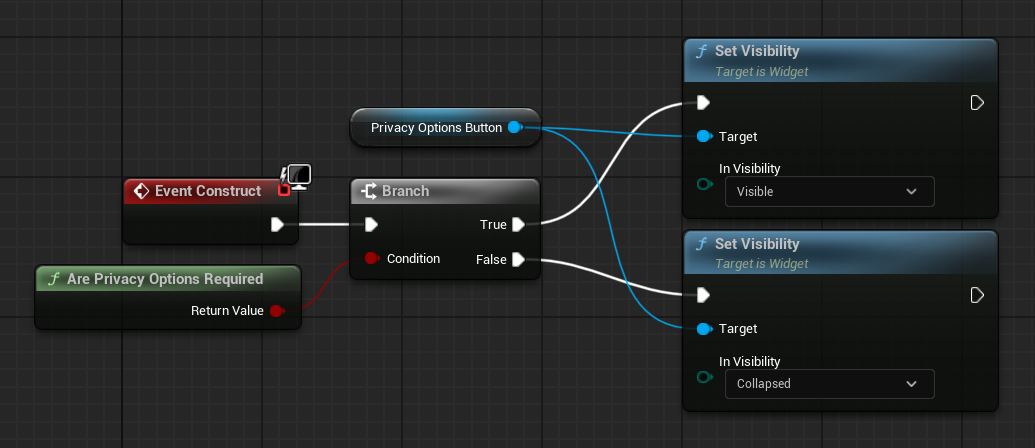1035x448 pixels.
Task: Click top Set Visibility execution output pin
Action: coord(977,102)
